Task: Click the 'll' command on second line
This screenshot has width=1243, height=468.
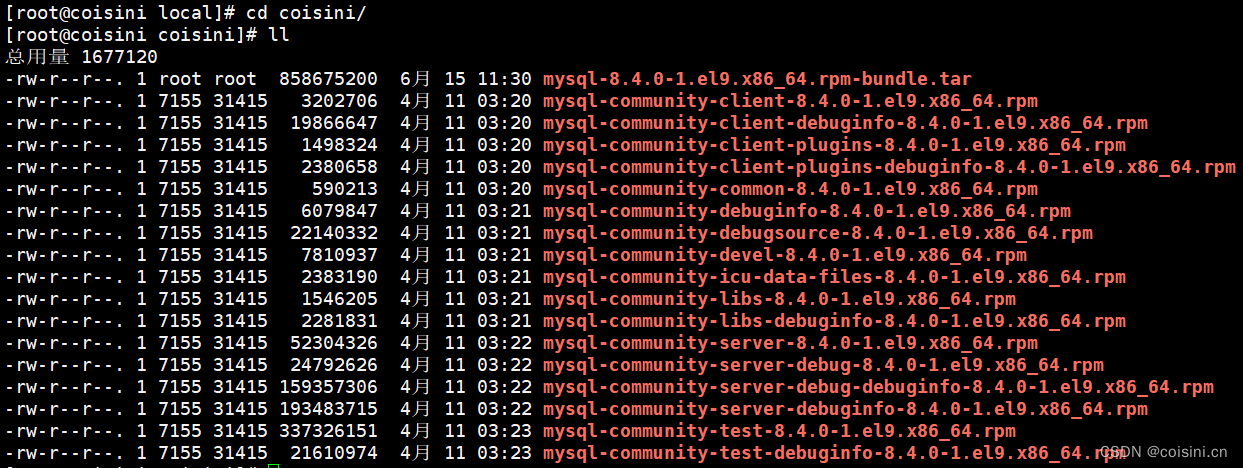Action: click(280, 35)
